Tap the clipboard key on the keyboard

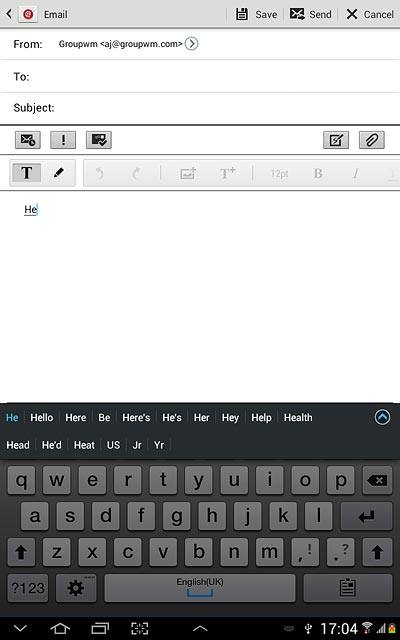348,588
